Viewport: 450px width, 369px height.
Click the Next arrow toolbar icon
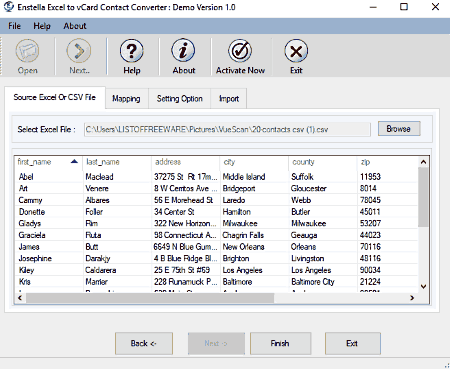tap(79, 51)
